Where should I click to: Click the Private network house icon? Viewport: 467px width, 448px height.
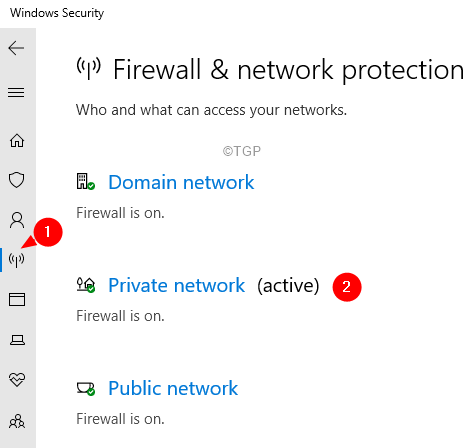click(x=86, y=285)
